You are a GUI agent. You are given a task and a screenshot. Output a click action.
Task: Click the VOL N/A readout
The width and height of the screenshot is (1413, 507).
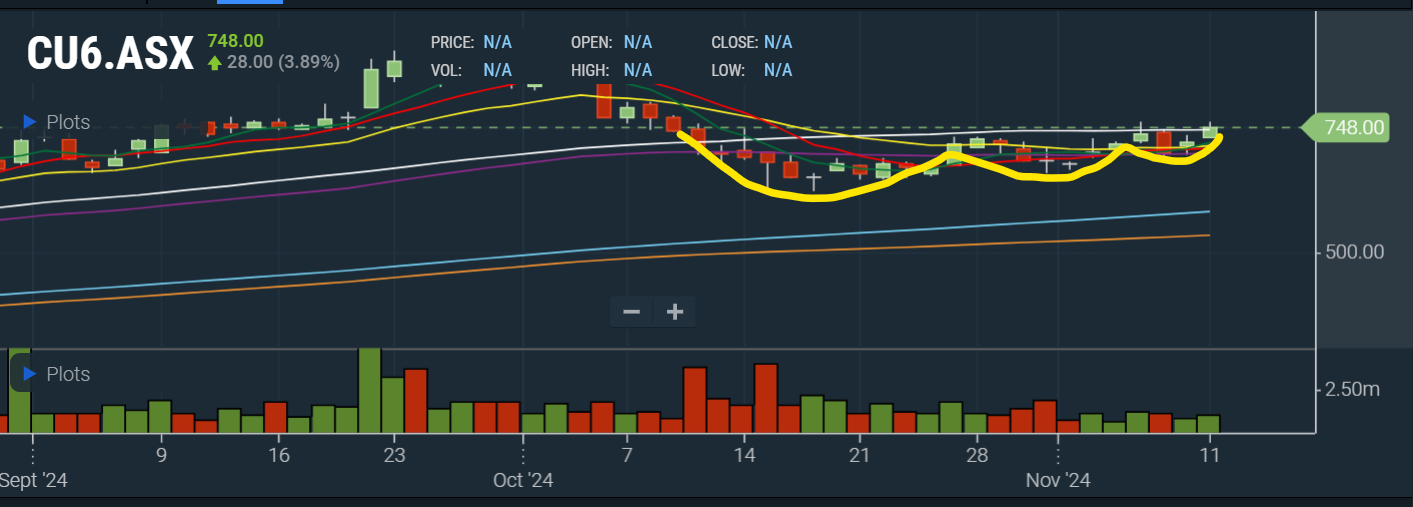[471, 70]
